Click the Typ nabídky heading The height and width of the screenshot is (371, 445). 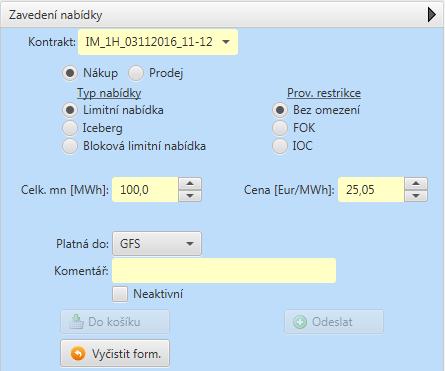click(109, 93)
